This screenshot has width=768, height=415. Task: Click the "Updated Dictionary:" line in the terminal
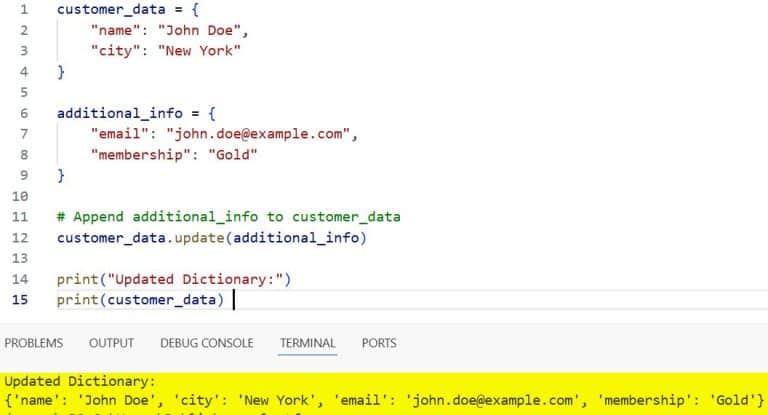(80, 382)
